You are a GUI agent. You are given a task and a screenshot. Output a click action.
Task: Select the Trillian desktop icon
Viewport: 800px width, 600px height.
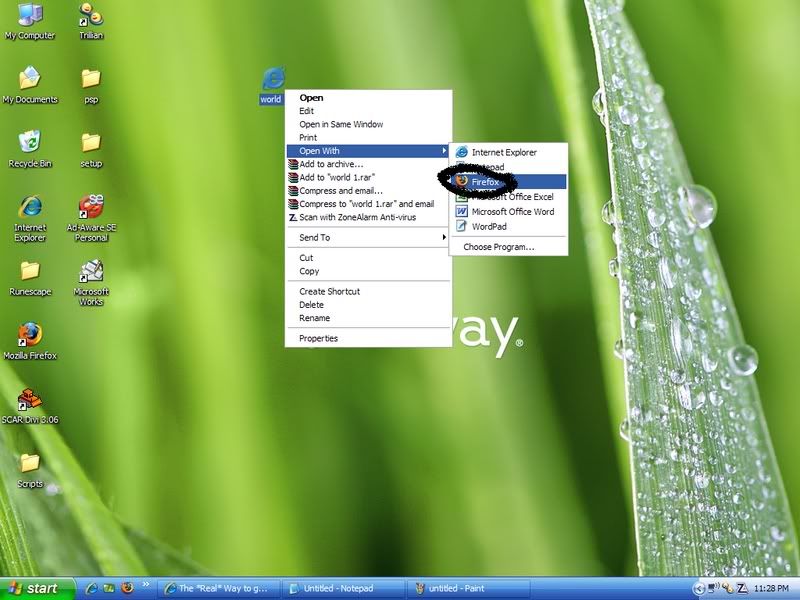click(x=91, y=16)
